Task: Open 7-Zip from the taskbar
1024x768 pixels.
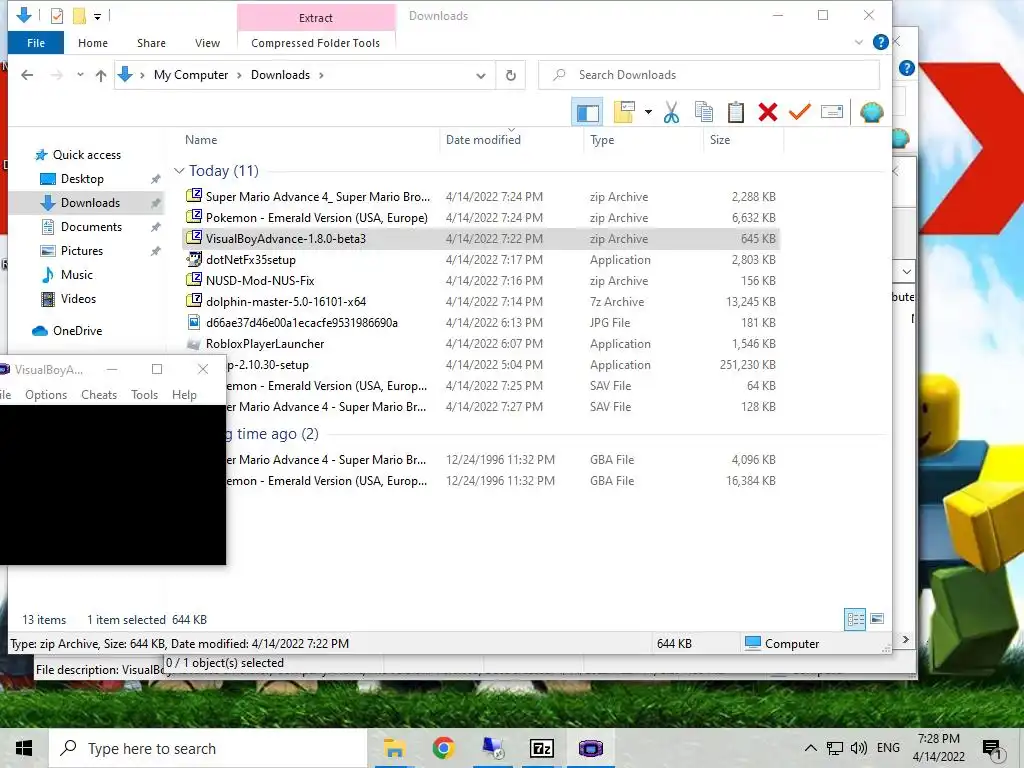Action: tap(541, 748)
